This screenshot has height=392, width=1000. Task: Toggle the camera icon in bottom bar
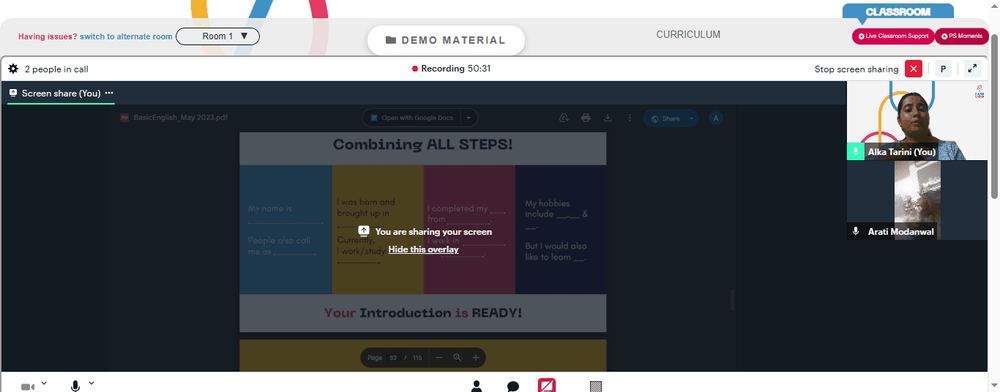tap(27, 387)
